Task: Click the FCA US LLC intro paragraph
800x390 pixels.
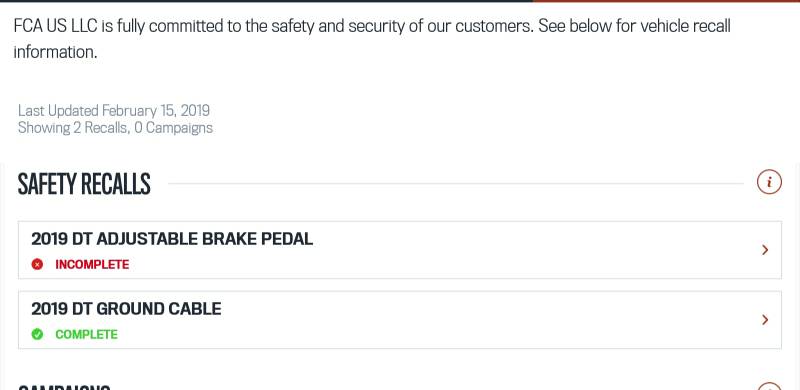Action: pyautogui.click(x=372, y=39)
